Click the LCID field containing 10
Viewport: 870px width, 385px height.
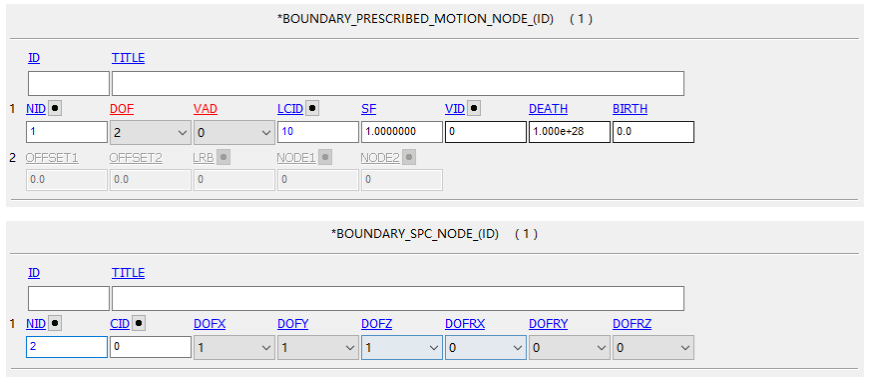[318, 132]
